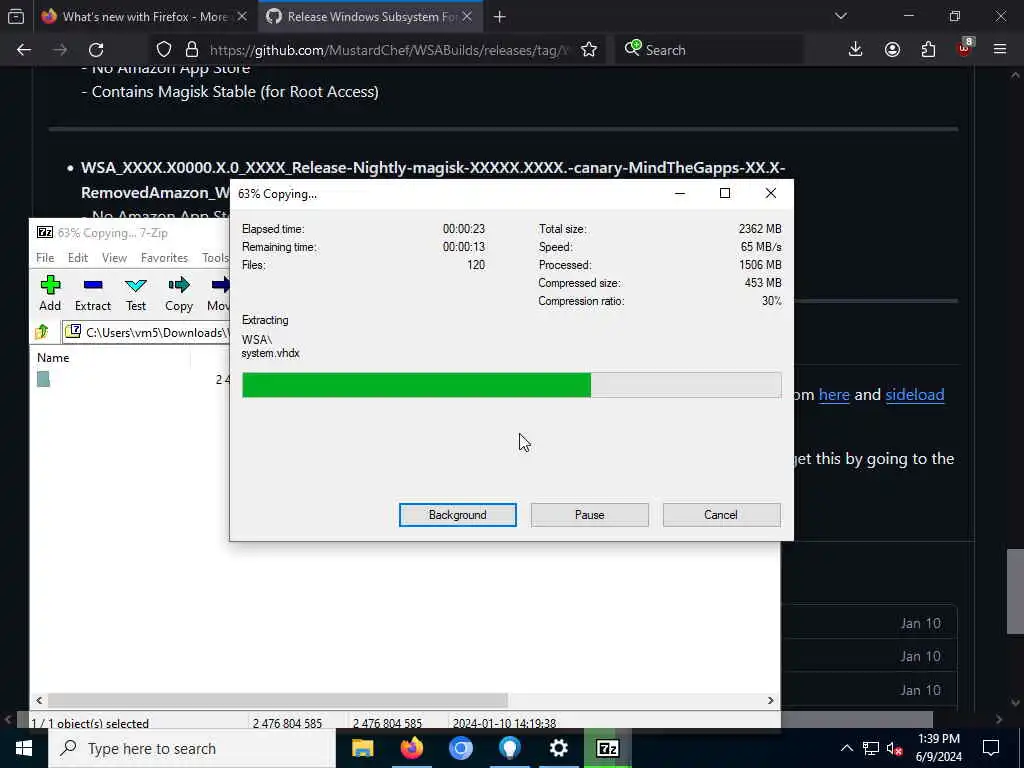
Task: Follow the 'here' link on the page
Action: (x=834, y=394)
